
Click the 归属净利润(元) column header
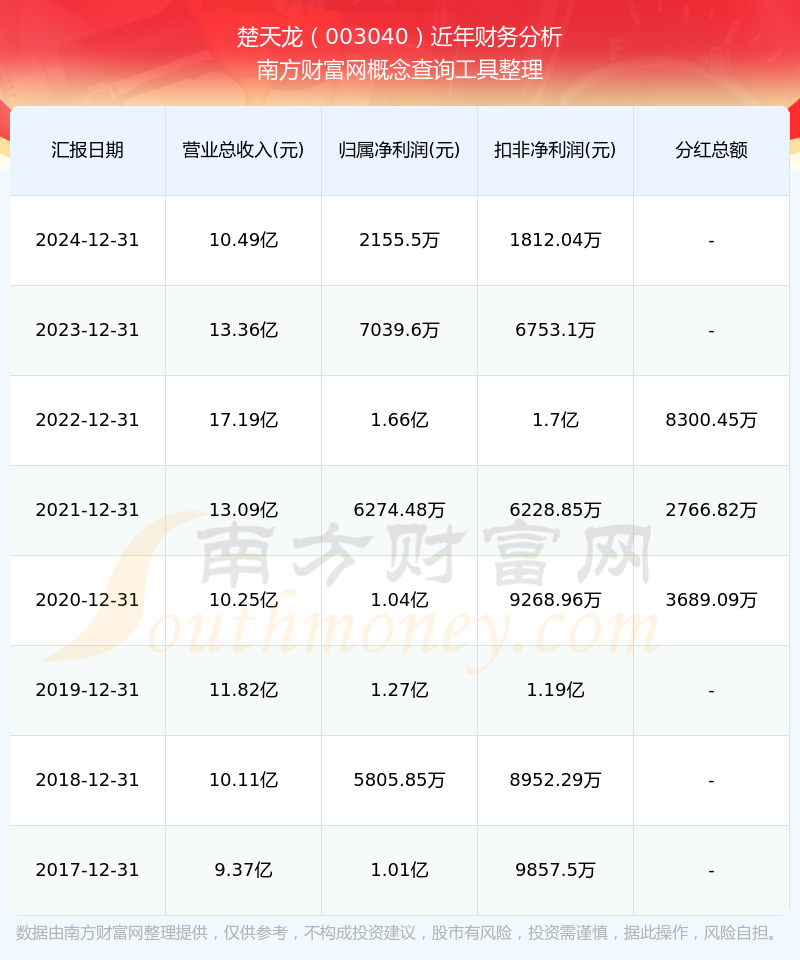pyautogui.click(x=400, y=150)
